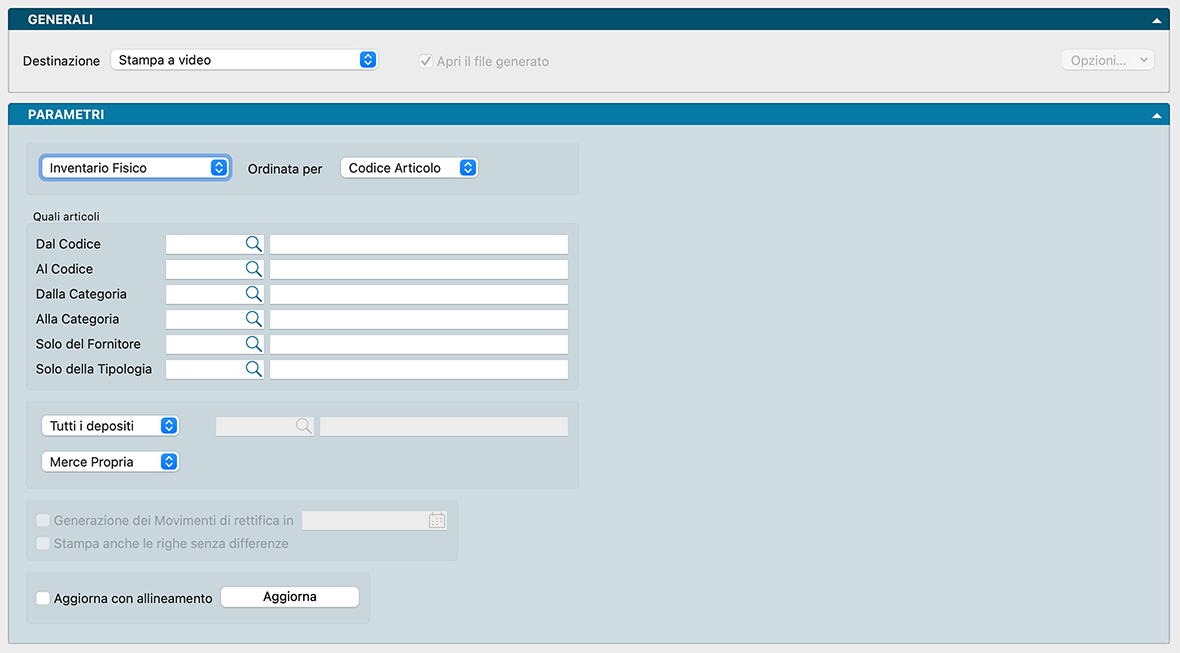The height and width of the screenshot is (653, 1180).
Task: Collapse the Parametri section triangle
Action: tap(1156, 115)
